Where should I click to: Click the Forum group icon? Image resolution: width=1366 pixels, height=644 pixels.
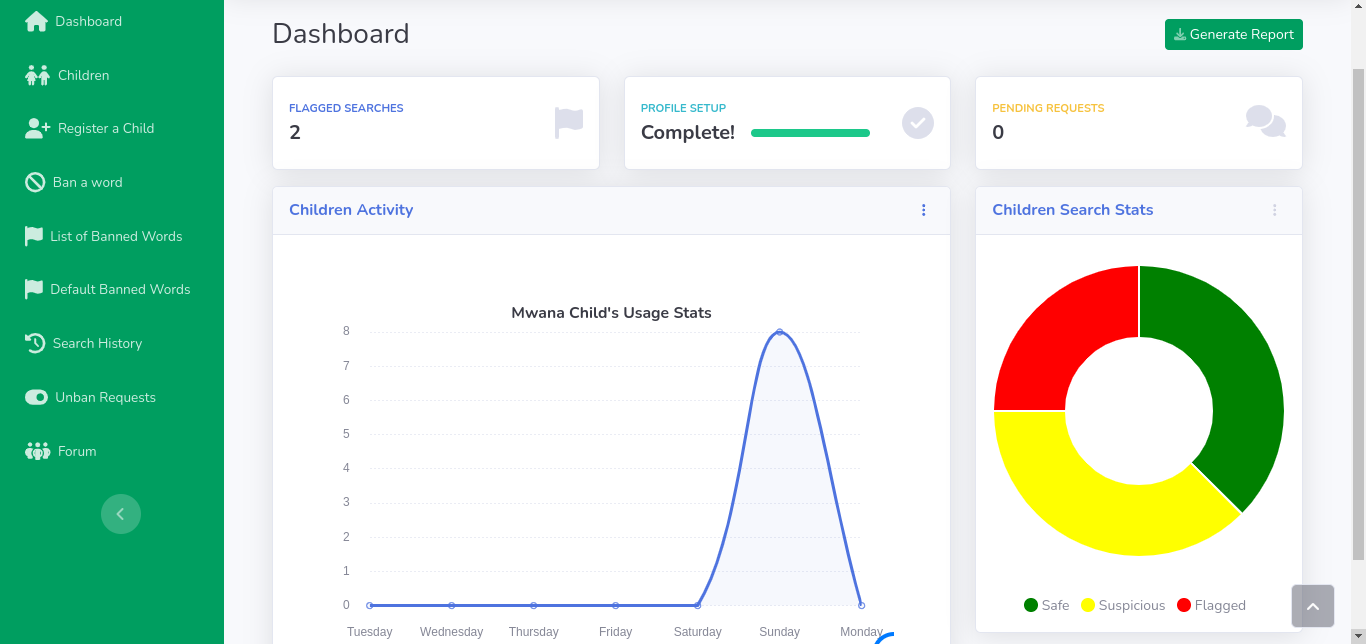37,451
